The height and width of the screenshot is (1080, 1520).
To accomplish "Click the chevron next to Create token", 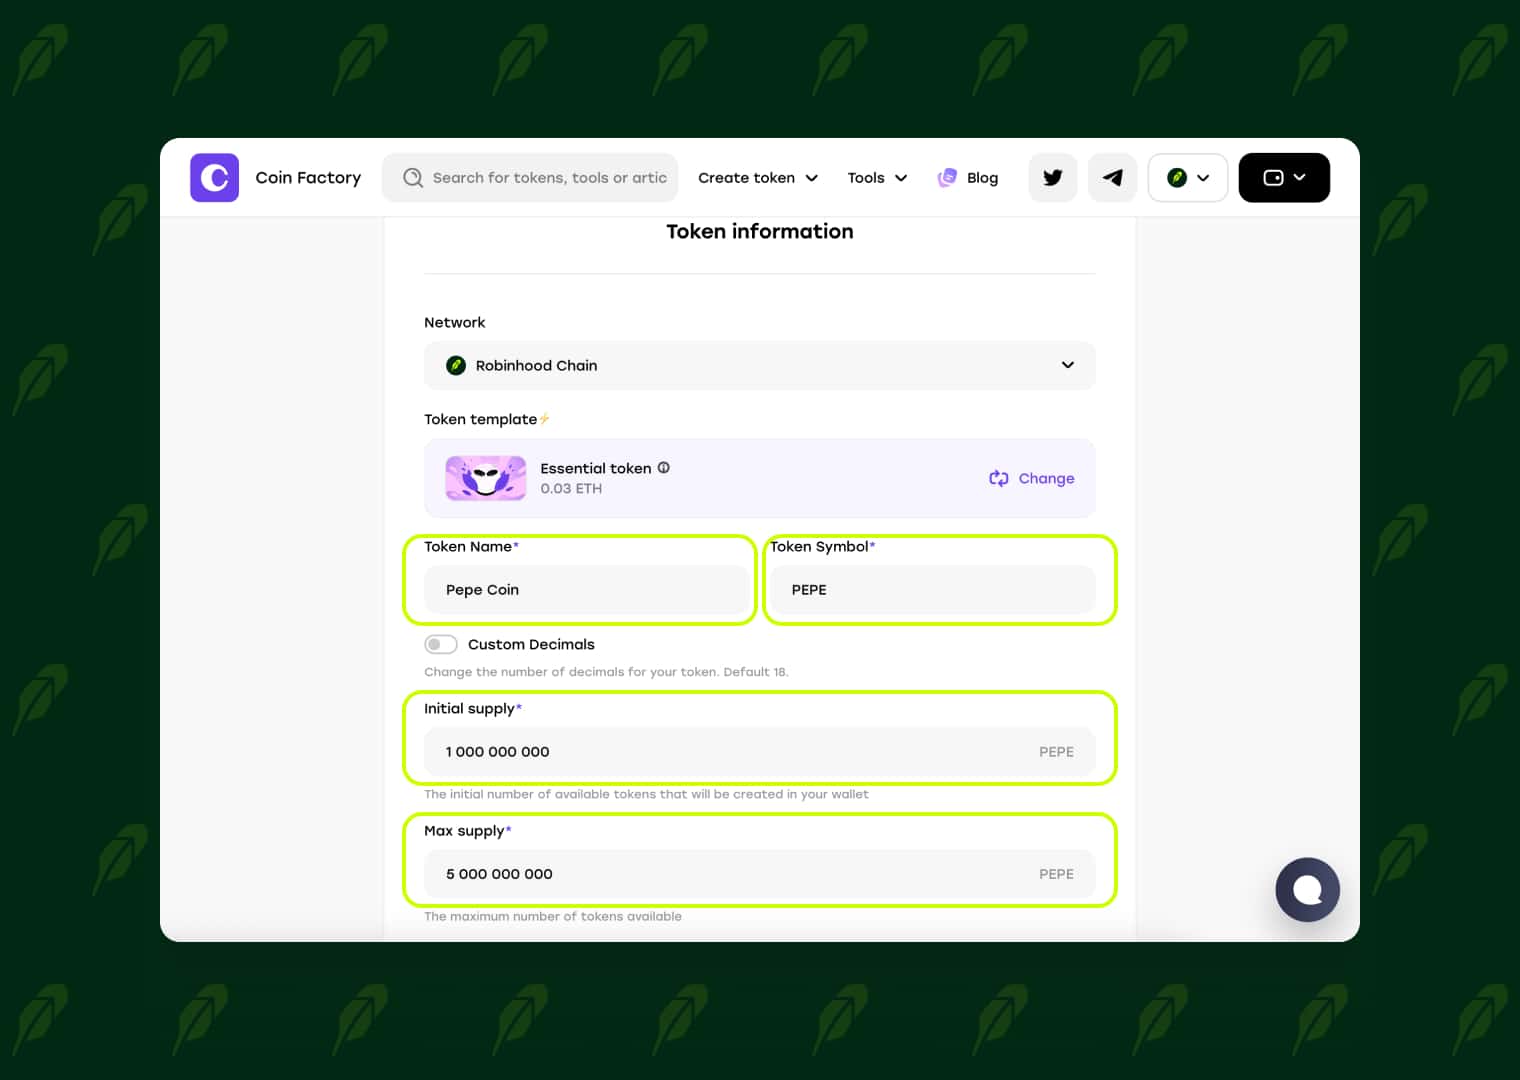I will point(812,178).
